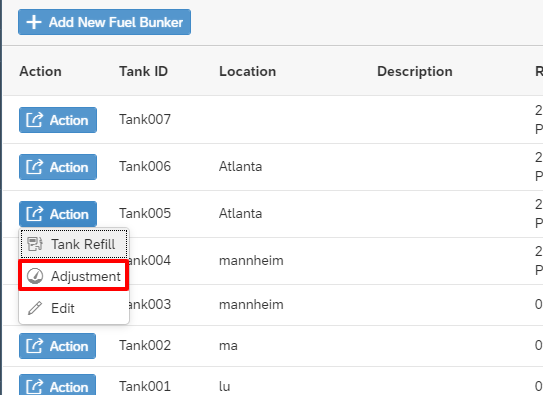
Task: Select the Tank001 cell
Action: pyautogui.click(x=145, y=386)
